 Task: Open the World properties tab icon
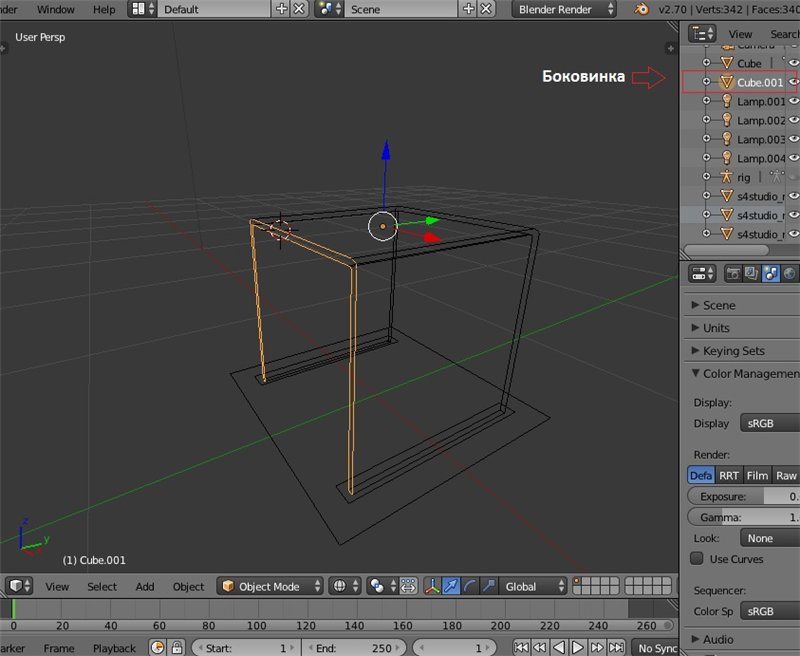[790, 273]
